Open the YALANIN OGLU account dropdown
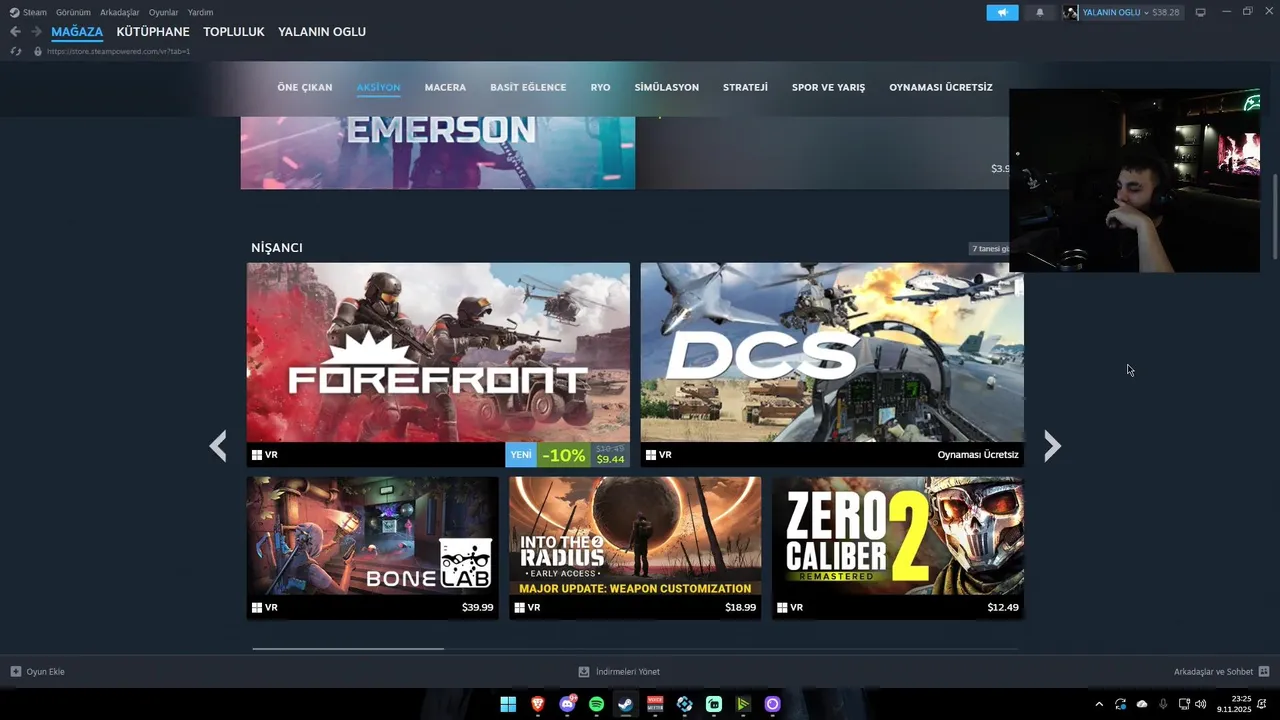1280x720 pixels. (x=1115, y=12)
